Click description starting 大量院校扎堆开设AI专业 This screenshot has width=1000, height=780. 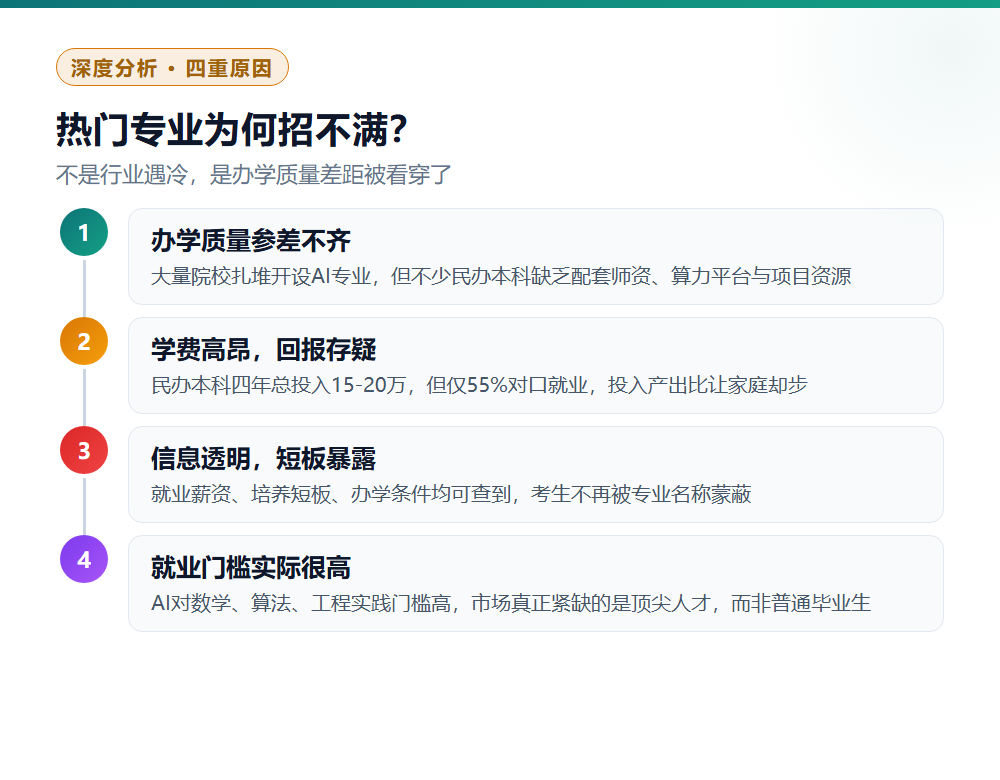point(501,276)
